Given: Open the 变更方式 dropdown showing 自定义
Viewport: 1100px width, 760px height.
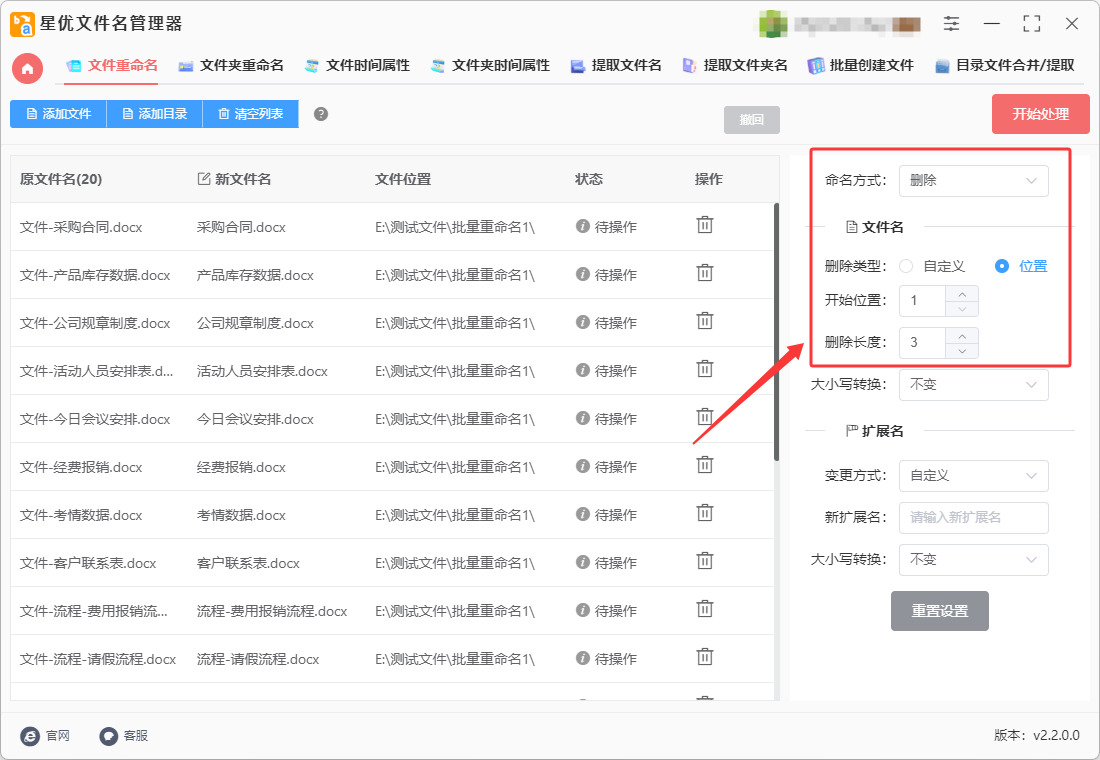Looking at the screenshot, I should (x=974, y=476).
